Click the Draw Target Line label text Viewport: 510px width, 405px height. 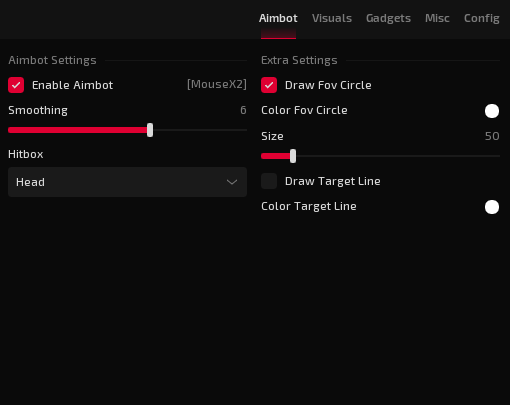pyautogui.click(x=333, y=181)
